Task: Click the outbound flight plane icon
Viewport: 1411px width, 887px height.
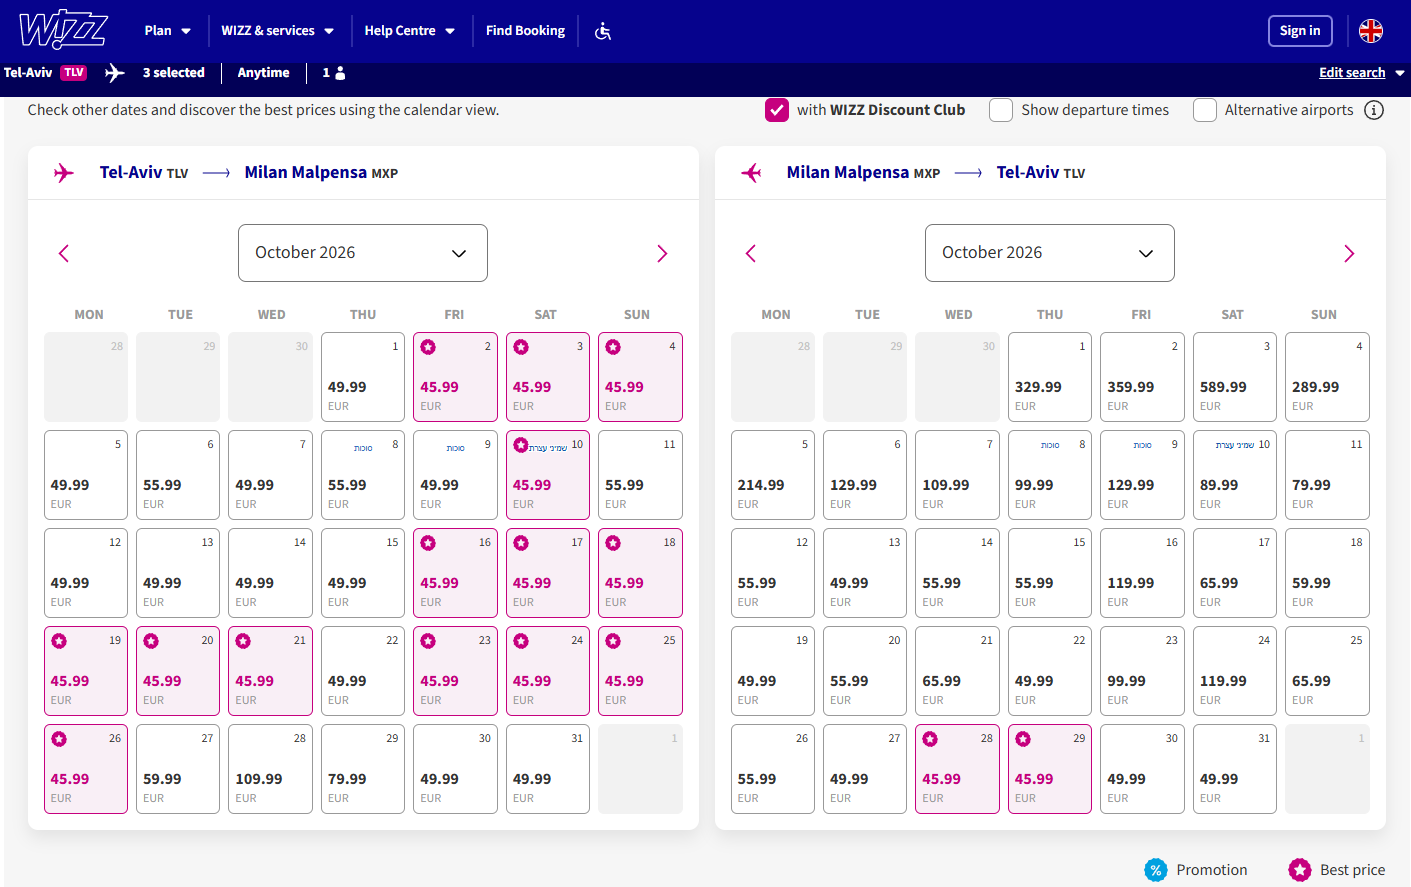Action: point(64,173)
